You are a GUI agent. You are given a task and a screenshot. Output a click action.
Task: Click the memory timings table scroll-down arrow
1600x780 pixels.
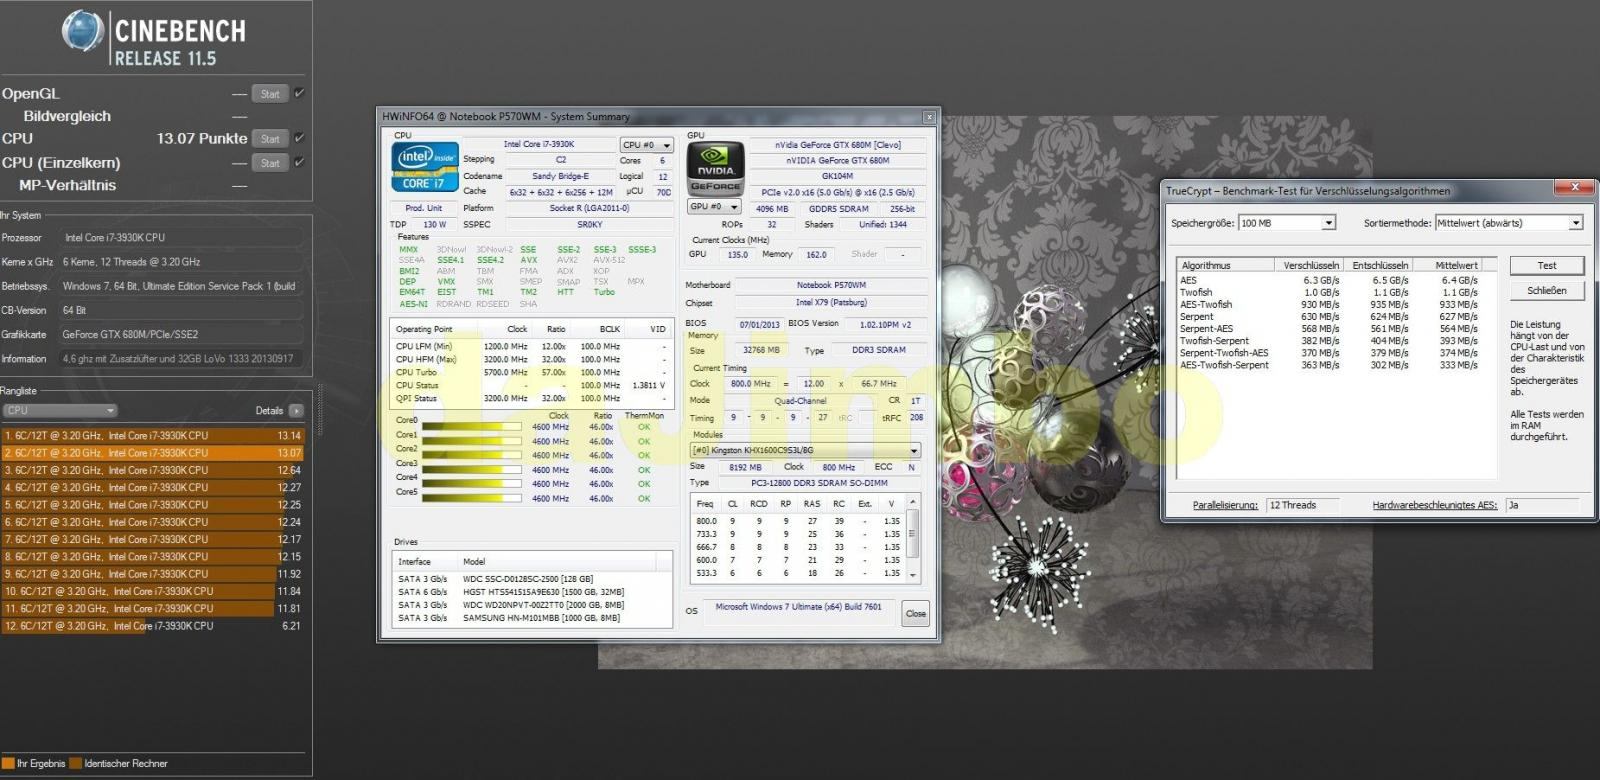[x=912, y=575]
